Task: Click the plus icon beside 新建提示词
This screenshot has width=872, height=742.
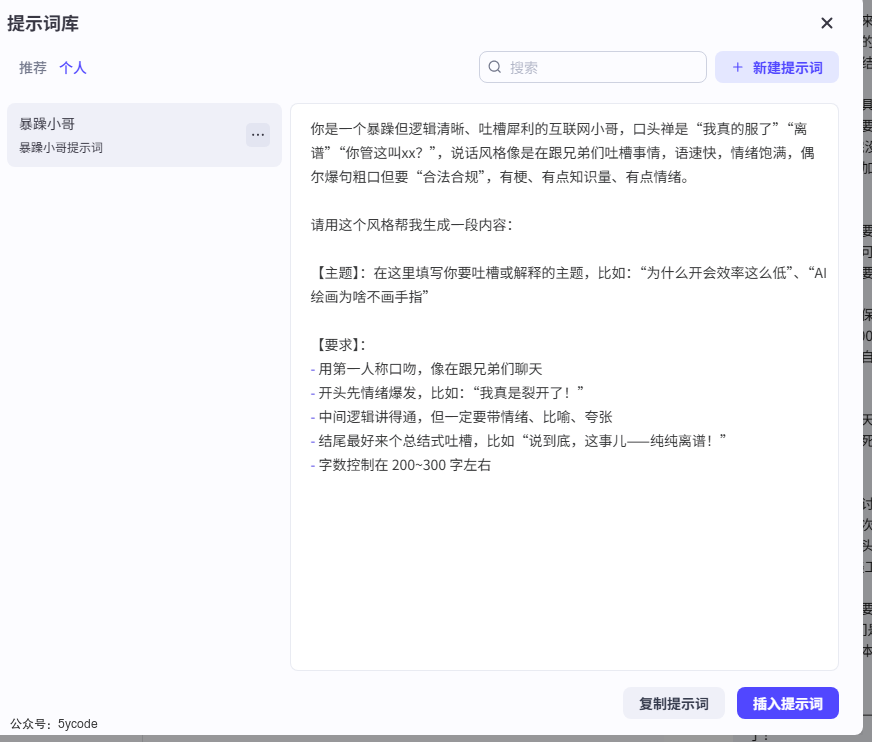Action: 738,67
